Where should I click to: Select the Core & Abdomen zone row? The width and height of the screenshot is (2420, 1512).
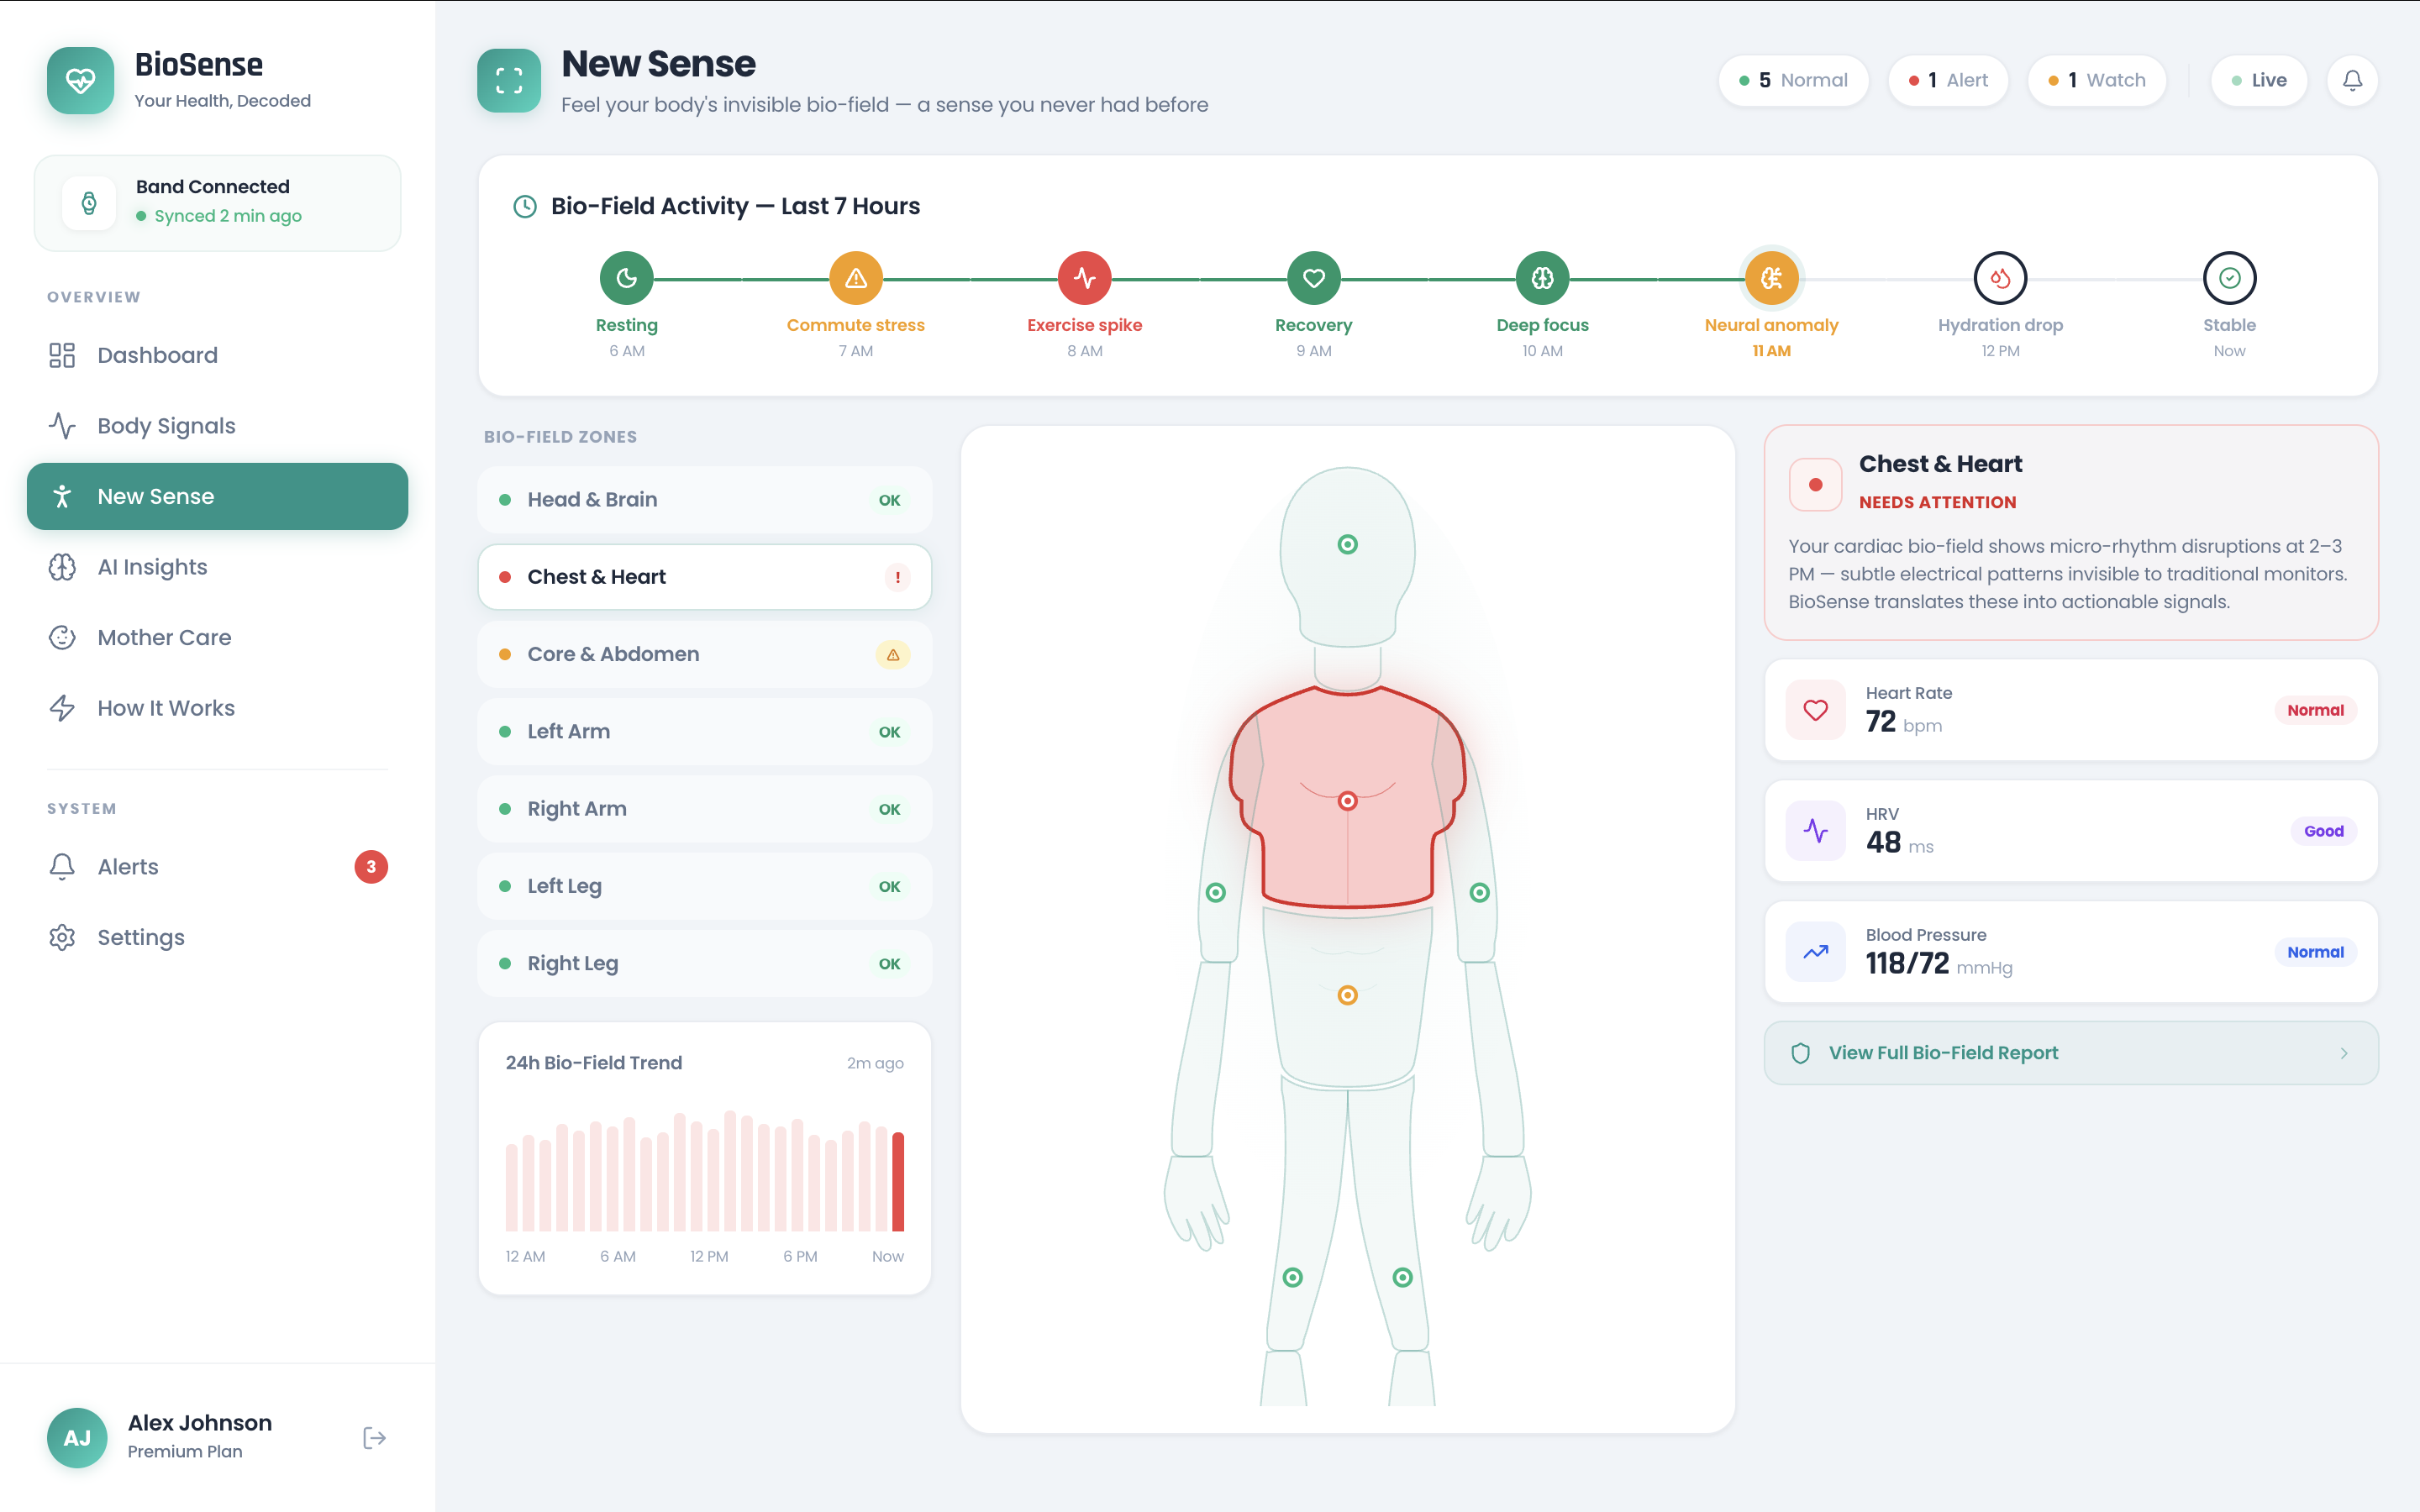(704, 654)
